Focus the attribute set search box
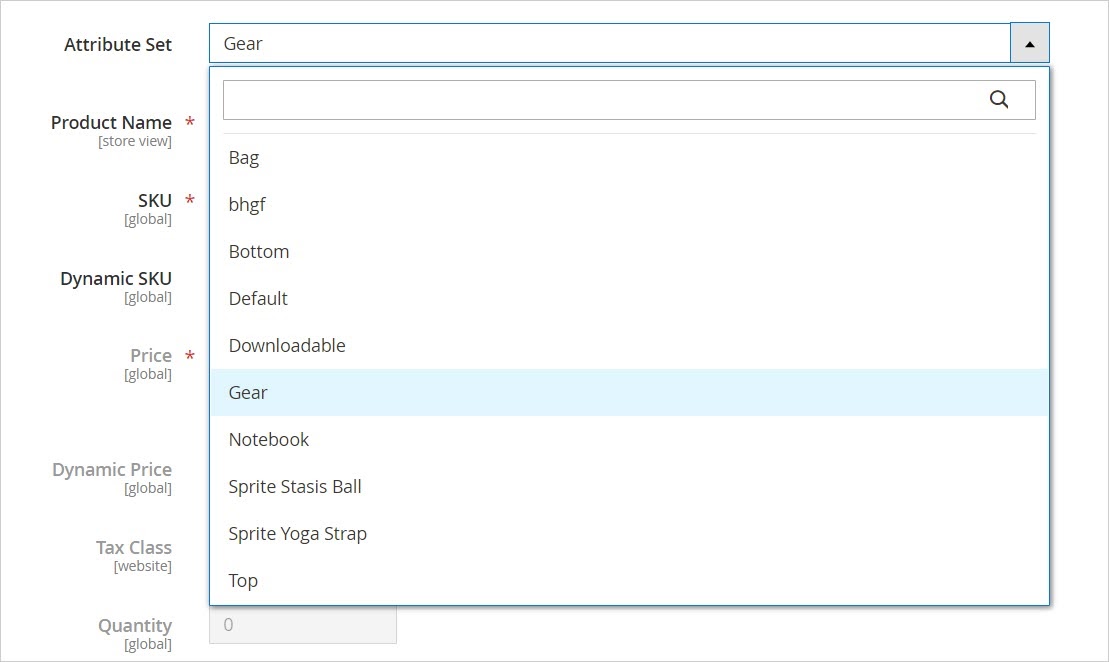Viewport: 1109px width, 662px height. tap(600, 100)
